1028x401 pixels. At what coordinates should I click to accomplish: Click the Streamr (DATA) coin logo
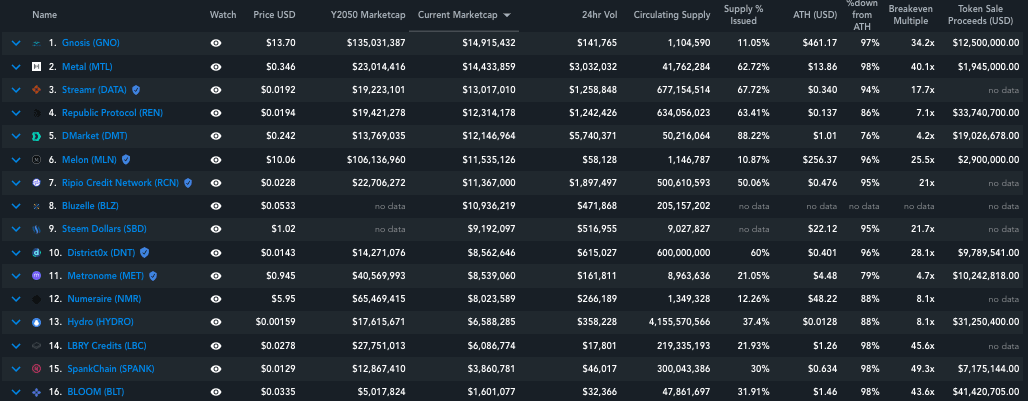click(37, 90)
